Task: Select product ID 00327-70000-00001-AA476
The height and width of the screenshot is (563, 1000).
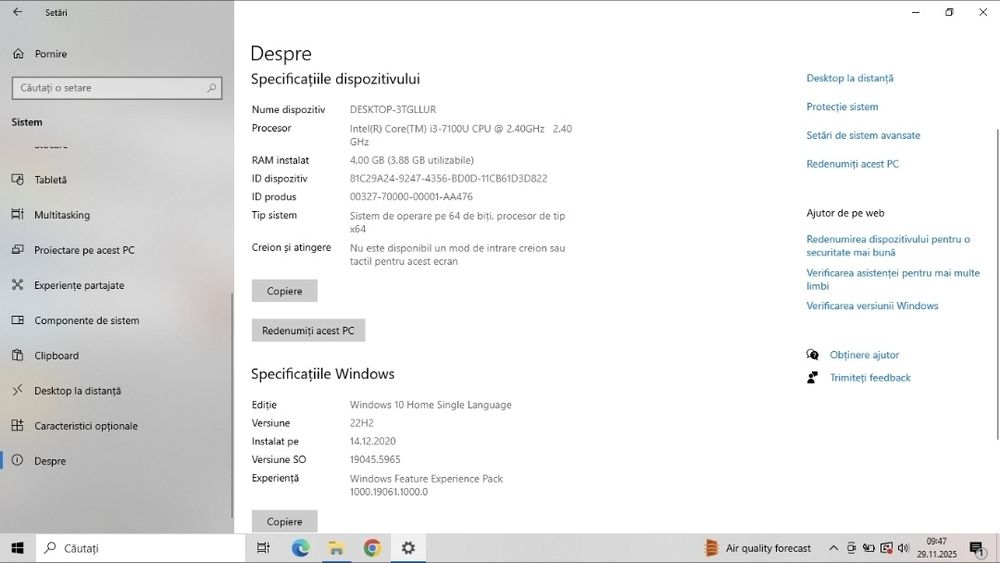Action: tap(411, 197)
